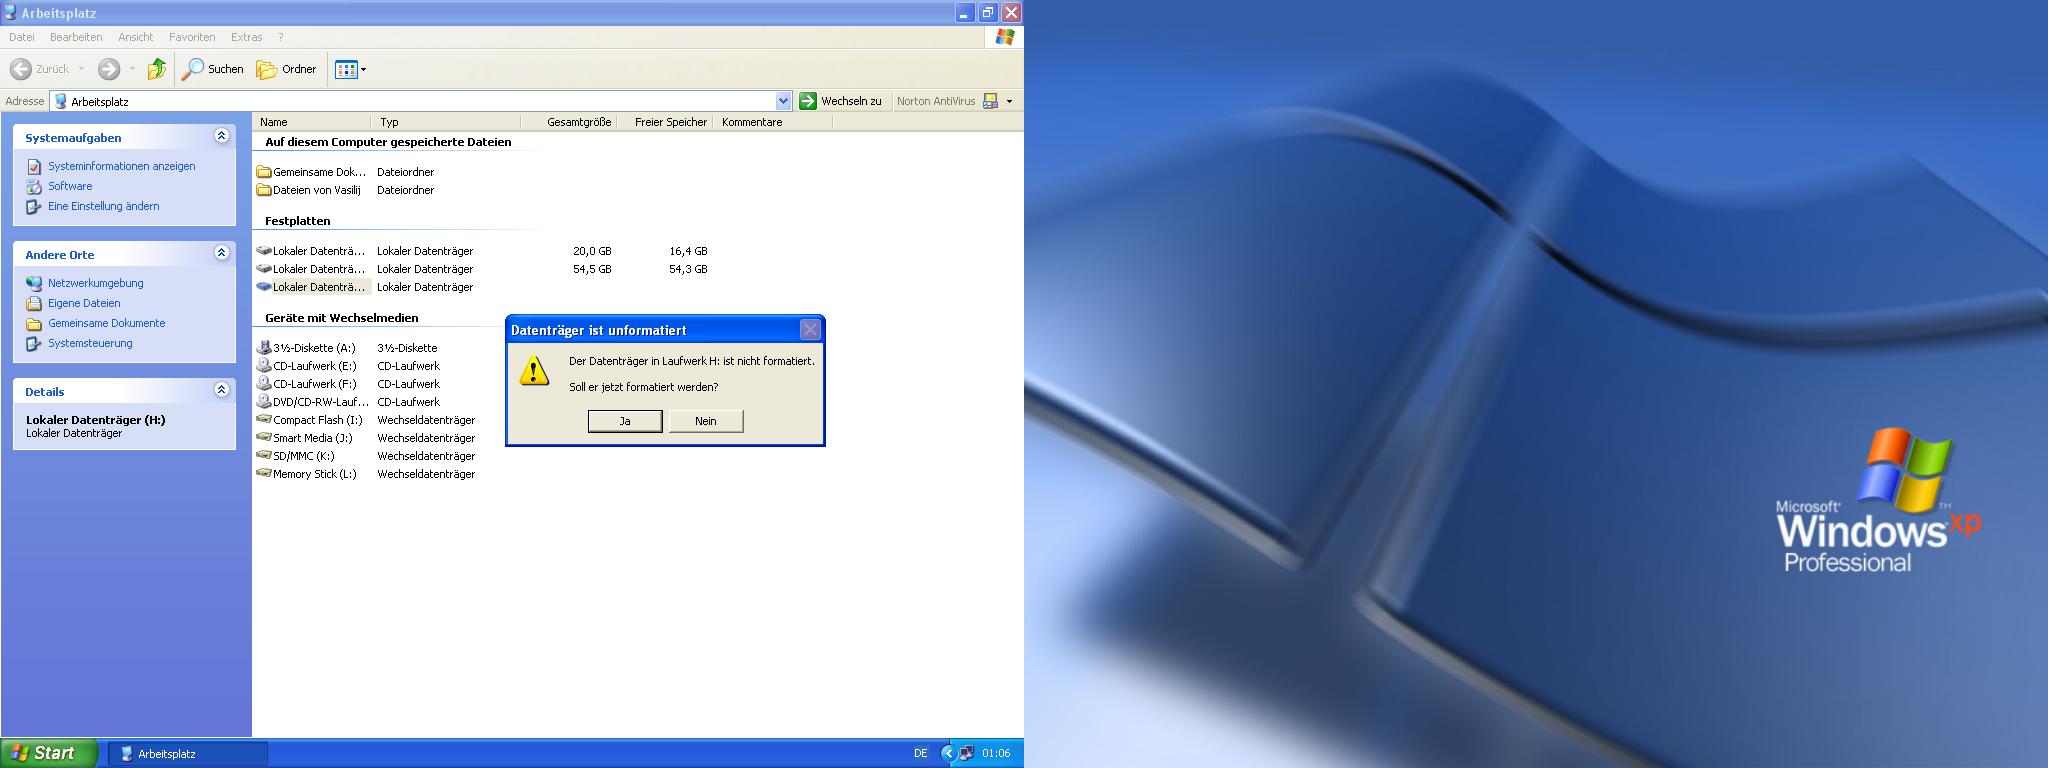Open the Start menu
Screen dimensions: 2048x768
(49, 753)
